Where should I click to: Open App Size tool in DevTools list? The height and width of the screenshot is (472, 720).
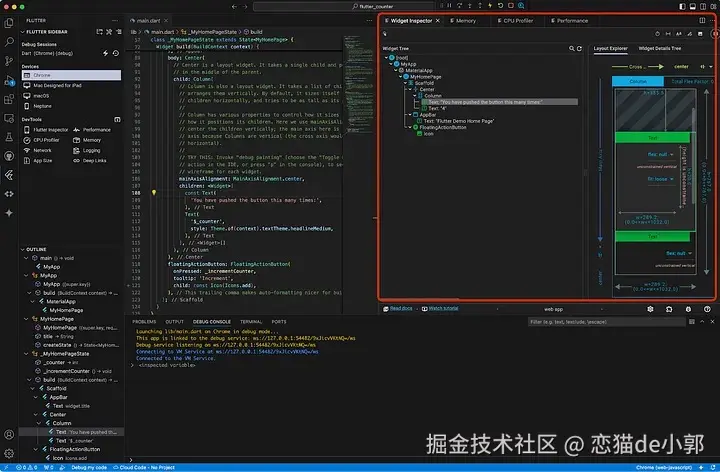(x=38, y=161)
